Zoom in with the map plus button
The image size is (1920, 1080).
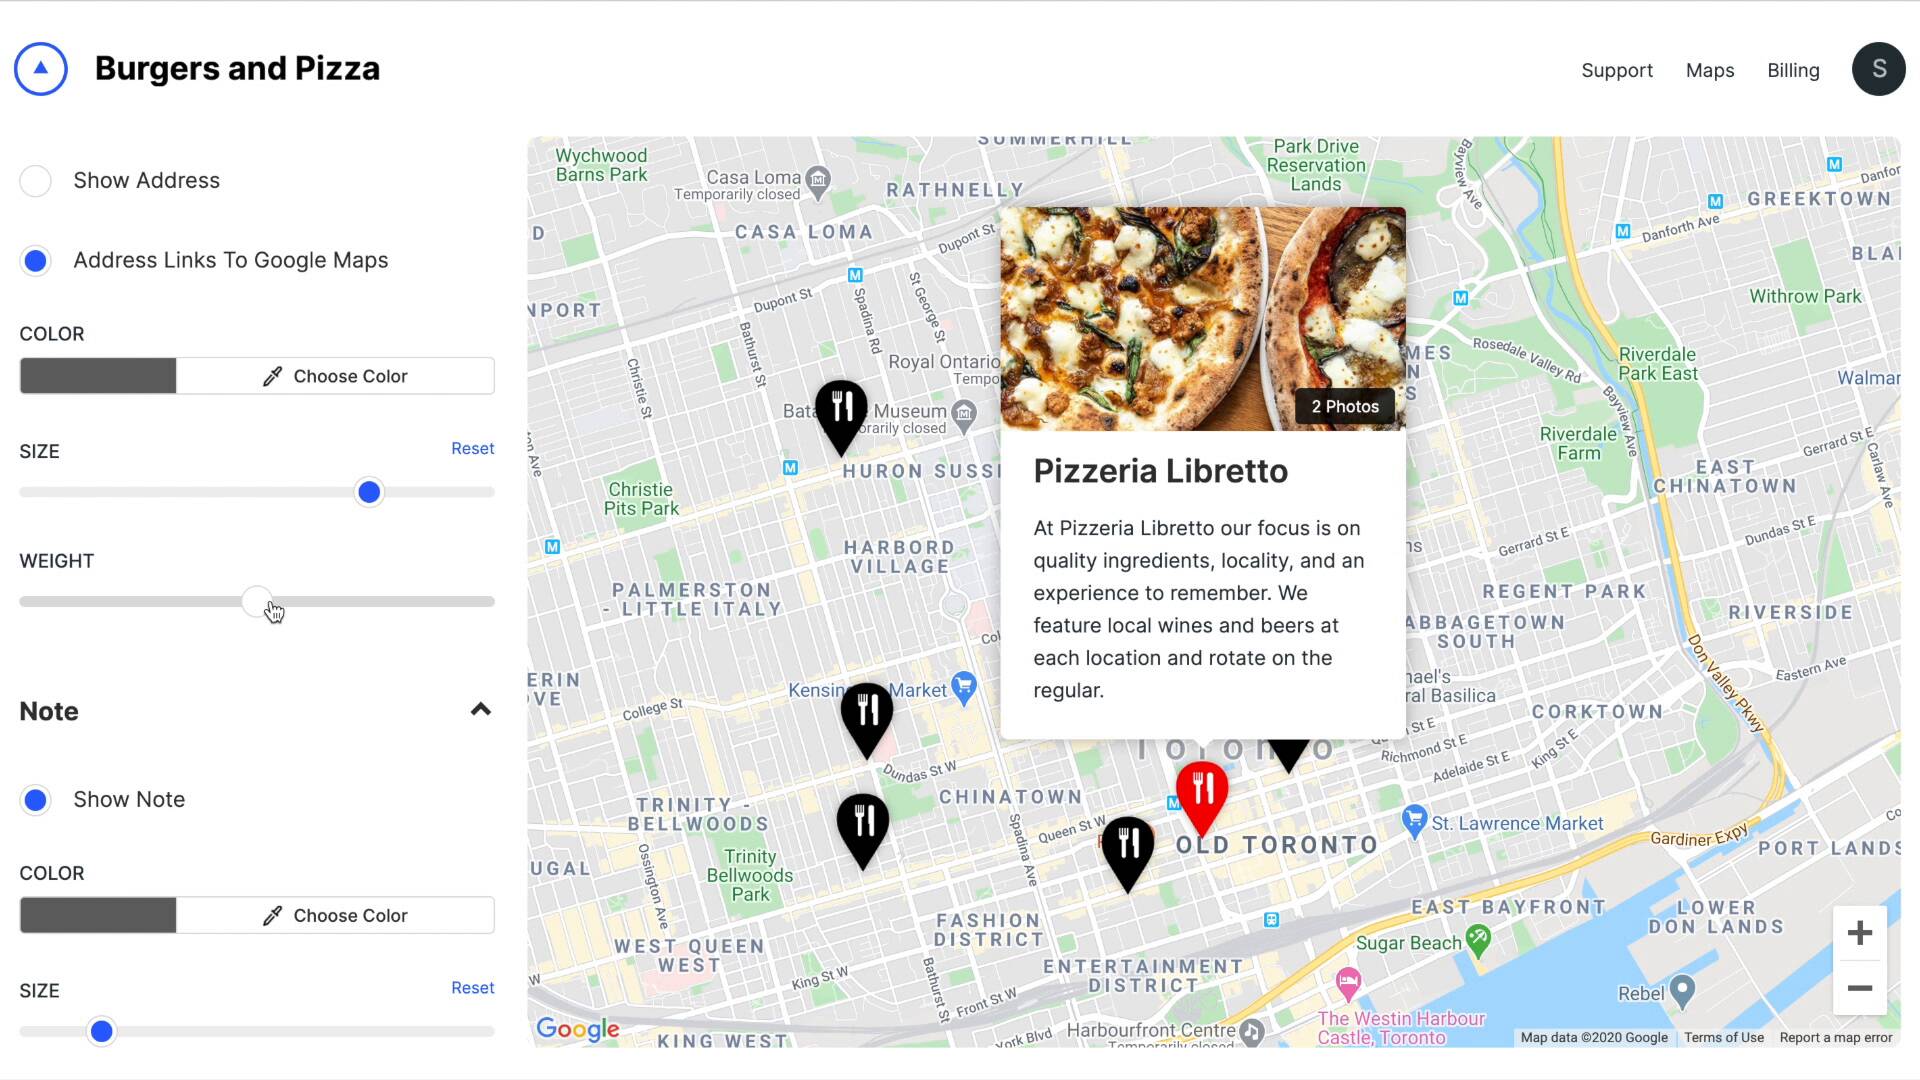pyautogui.click(x=1860, y=933)
